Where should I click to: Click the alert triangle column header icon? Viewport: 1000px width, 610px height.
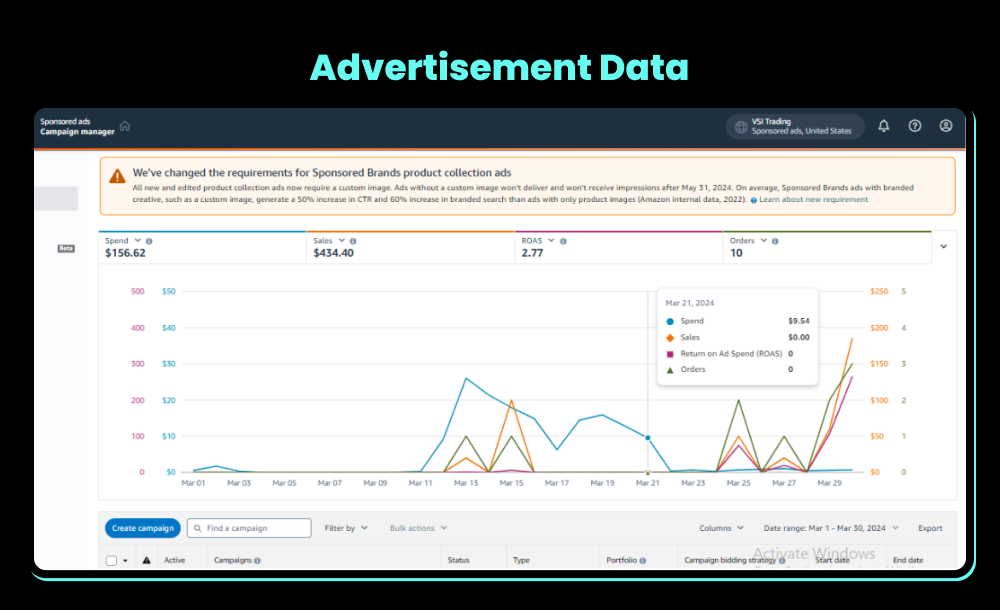147,561
